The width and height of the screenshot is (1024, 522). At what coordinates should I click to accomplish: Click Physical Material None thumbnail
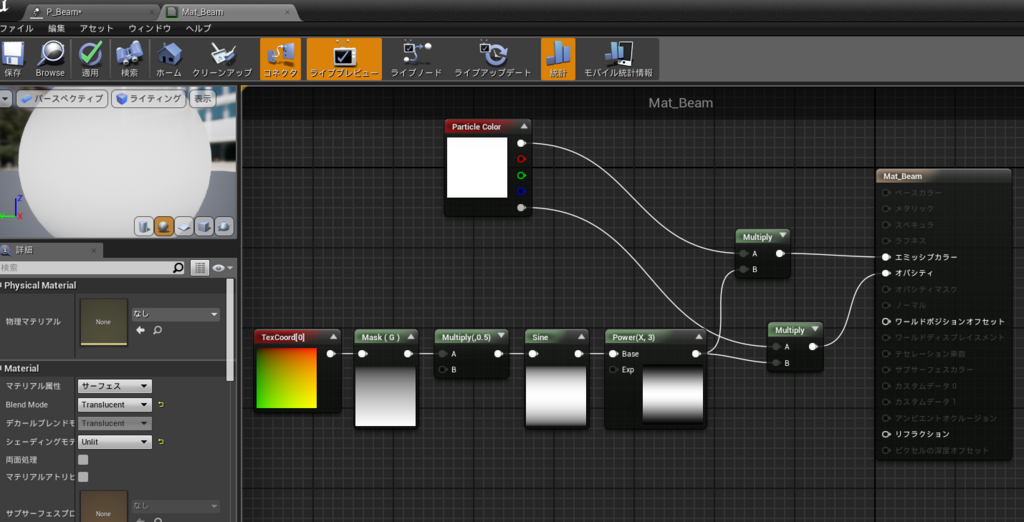[x=103, y=322]
